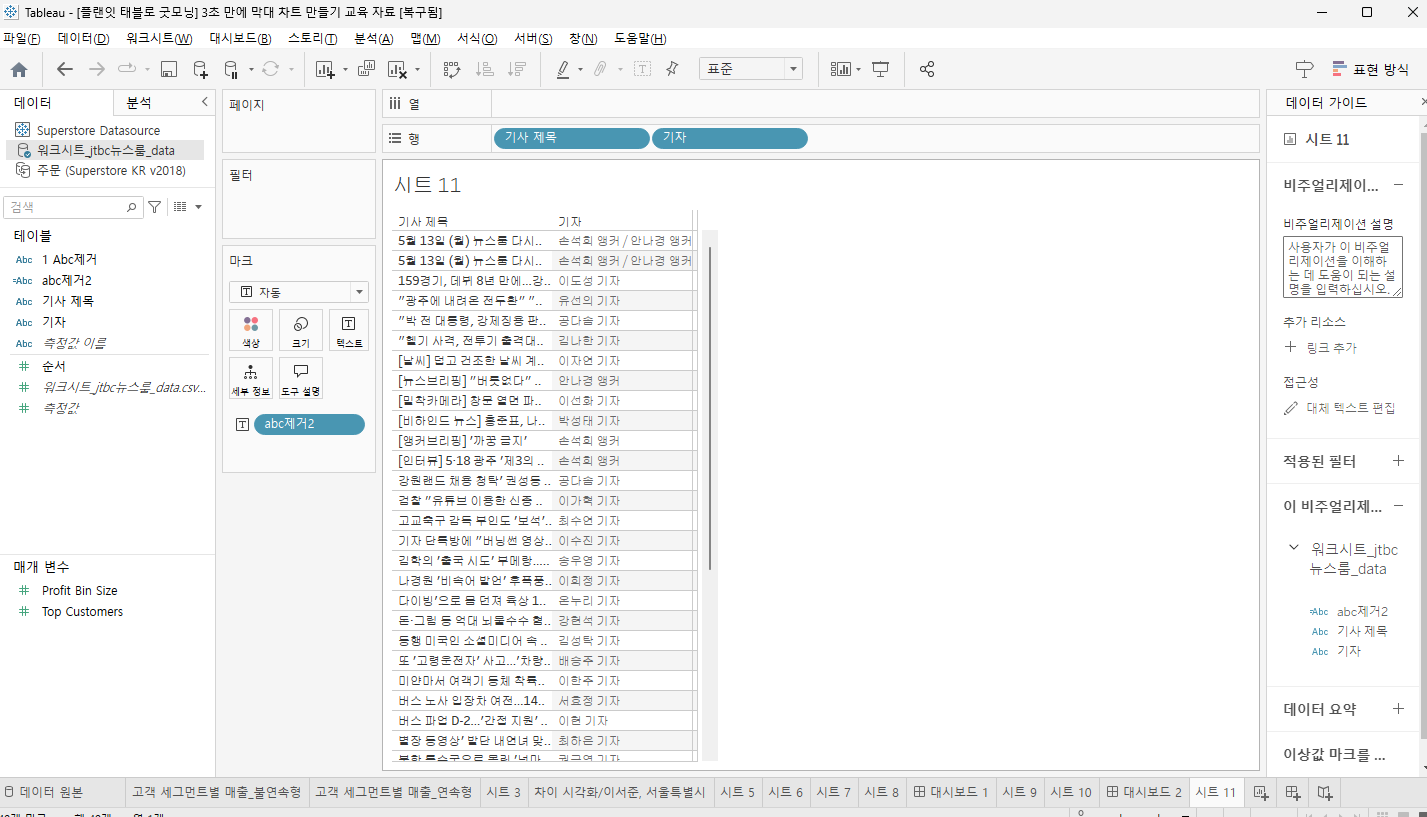Screen dimensions: 1427x817
Task: Switch to the 대시보드 1 sheet tab
Action: click(950, 792)
